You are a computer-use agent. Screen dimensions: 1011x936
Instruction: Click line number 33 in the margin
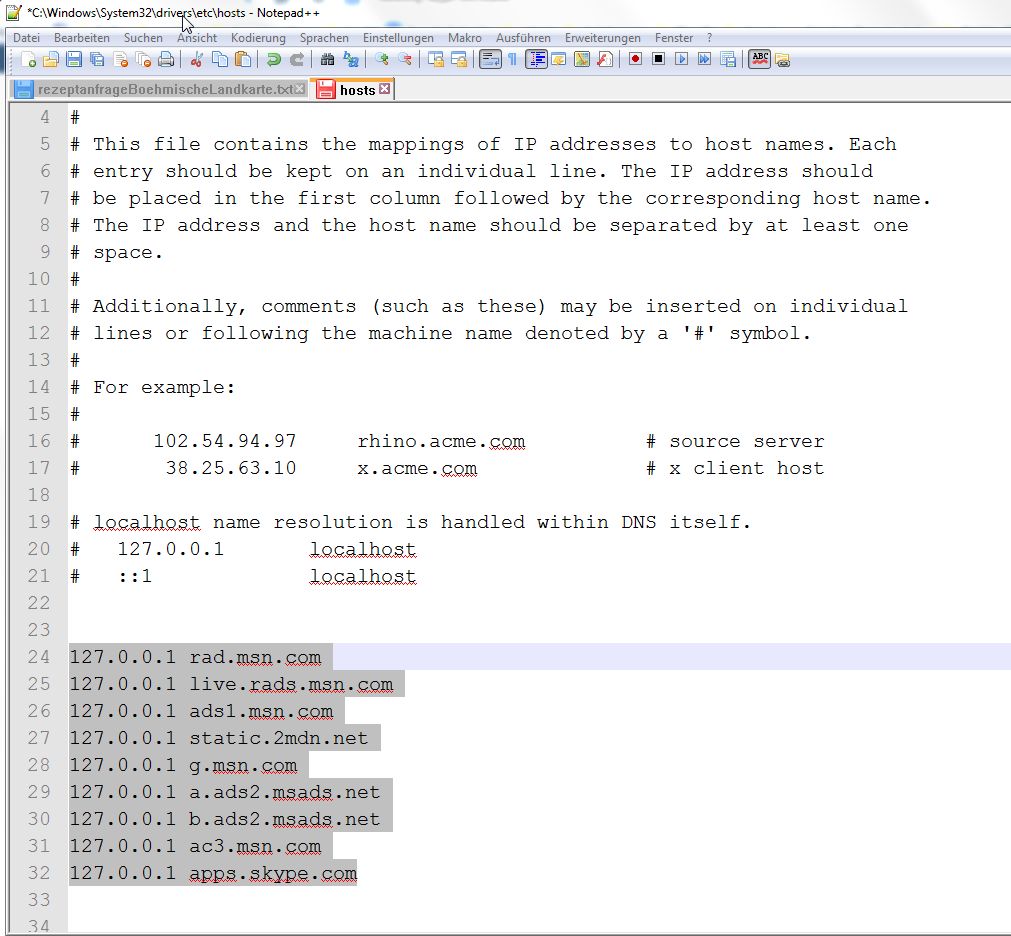pyautogui.click(x=39, y=900)
